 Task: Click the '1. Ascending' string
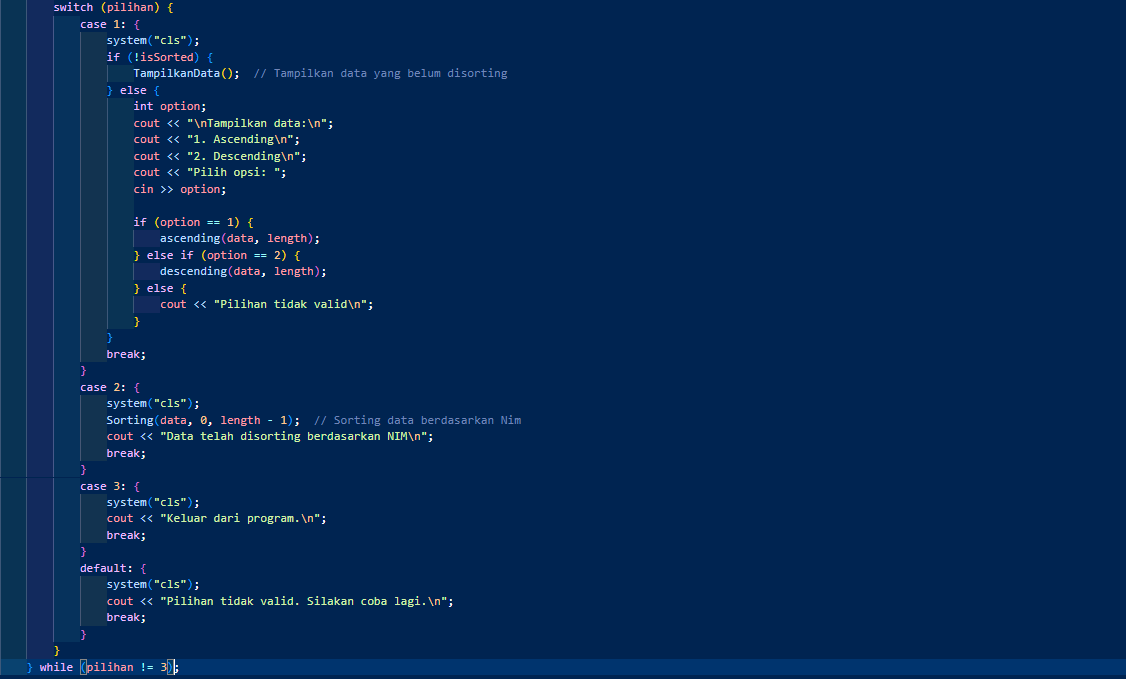pyautogui.click(x=242, y=139)
